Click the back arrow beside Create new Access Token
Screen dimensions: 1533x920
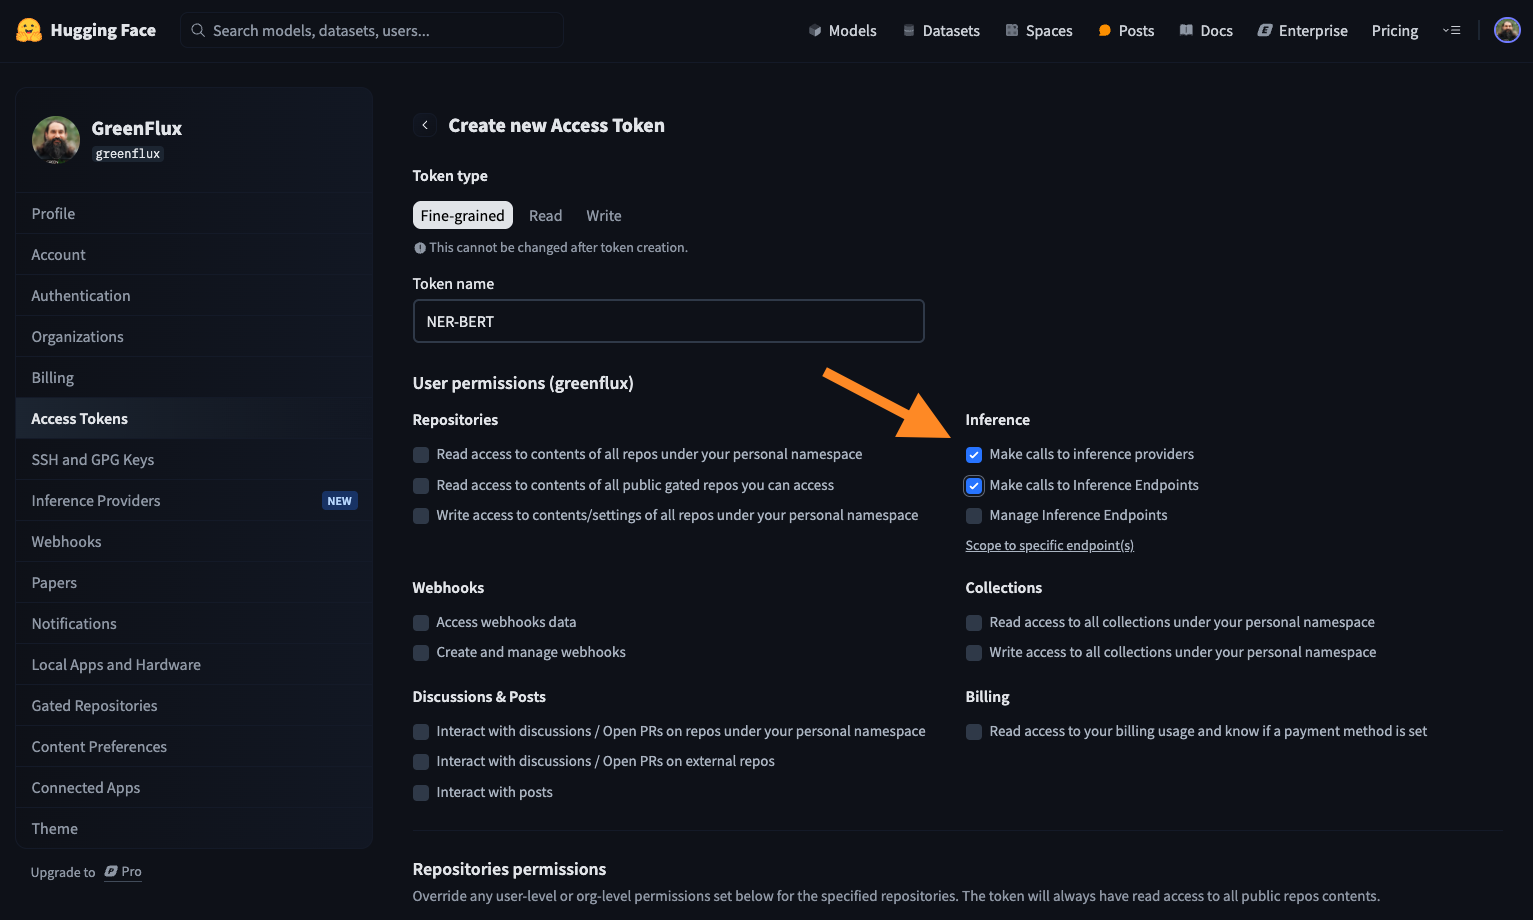pyautogui.click(x=425, y=125)
